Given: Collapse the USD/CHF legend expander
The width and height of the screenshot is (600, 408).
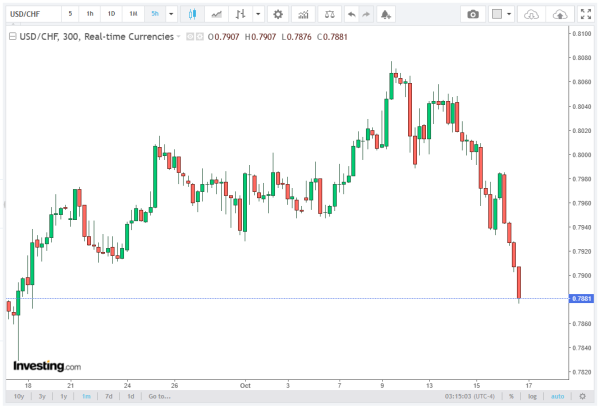Looking at the screenshot, I should point(11,35).
